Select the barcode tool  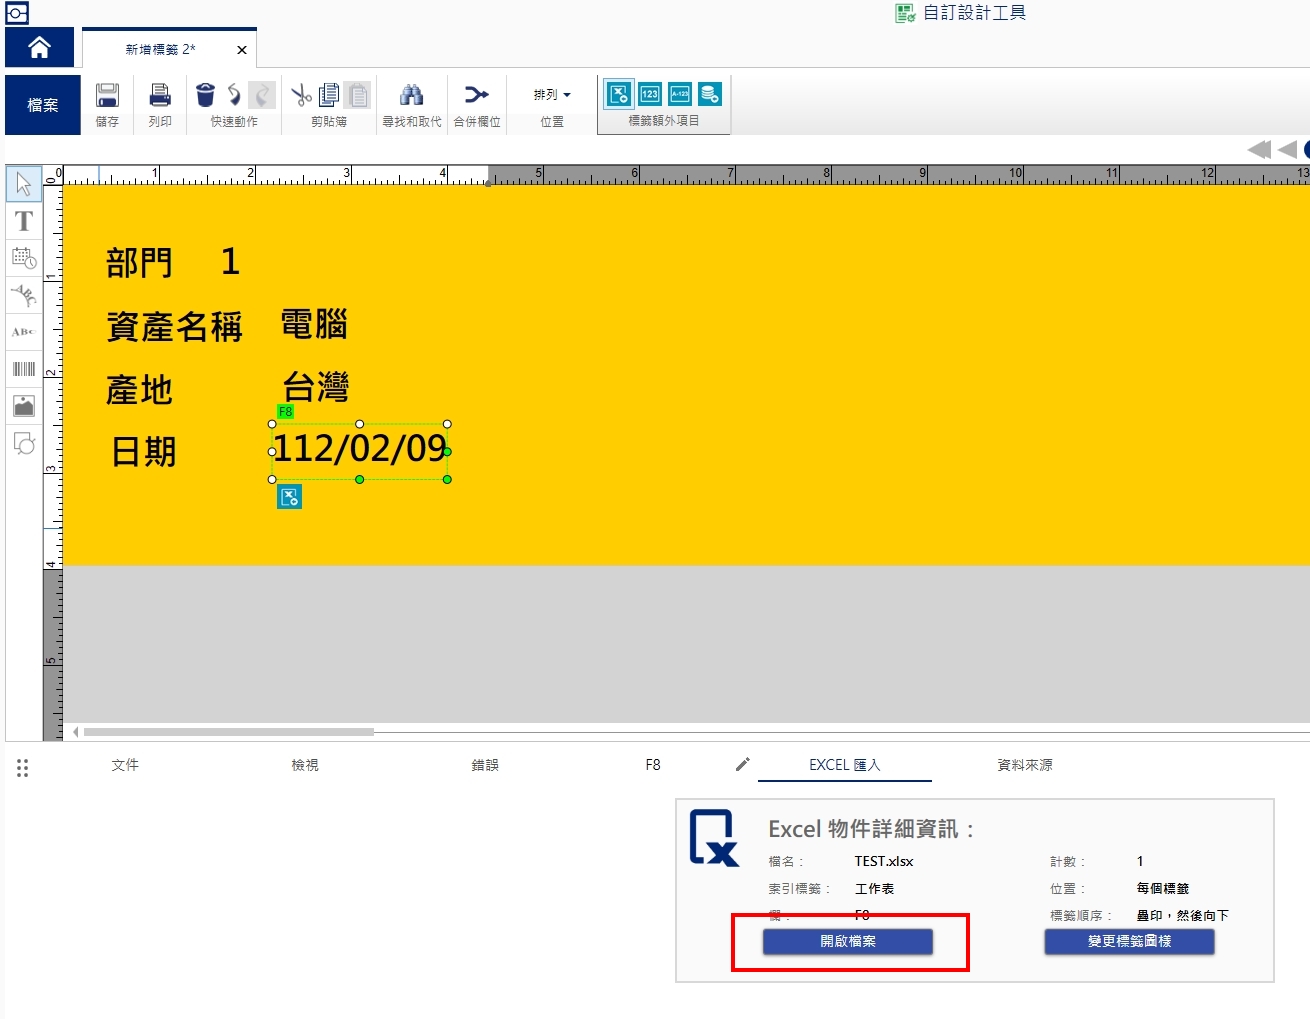click(24, 369)
